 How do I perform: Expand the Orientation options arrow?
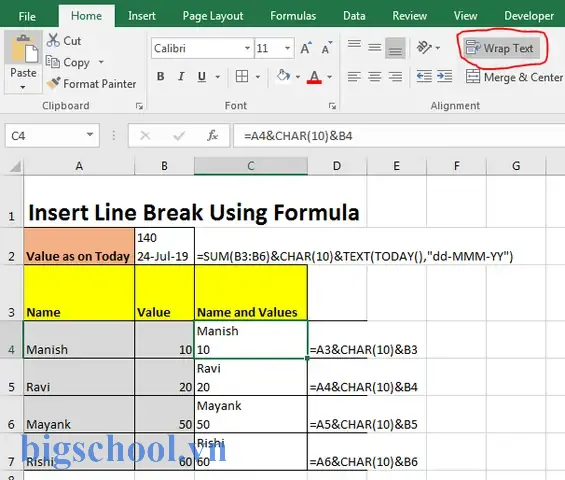click(438, 48)
